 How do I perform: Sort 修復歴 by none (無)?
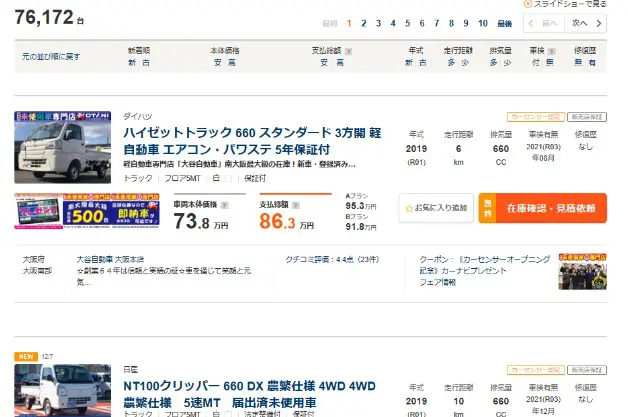[578, 63]
